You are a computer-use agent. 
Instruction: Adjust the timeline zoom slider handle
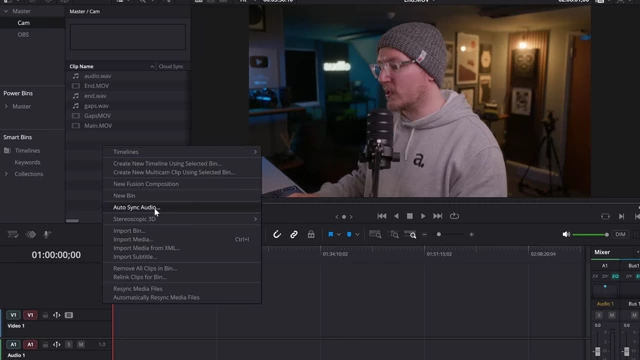click(439, 235)
